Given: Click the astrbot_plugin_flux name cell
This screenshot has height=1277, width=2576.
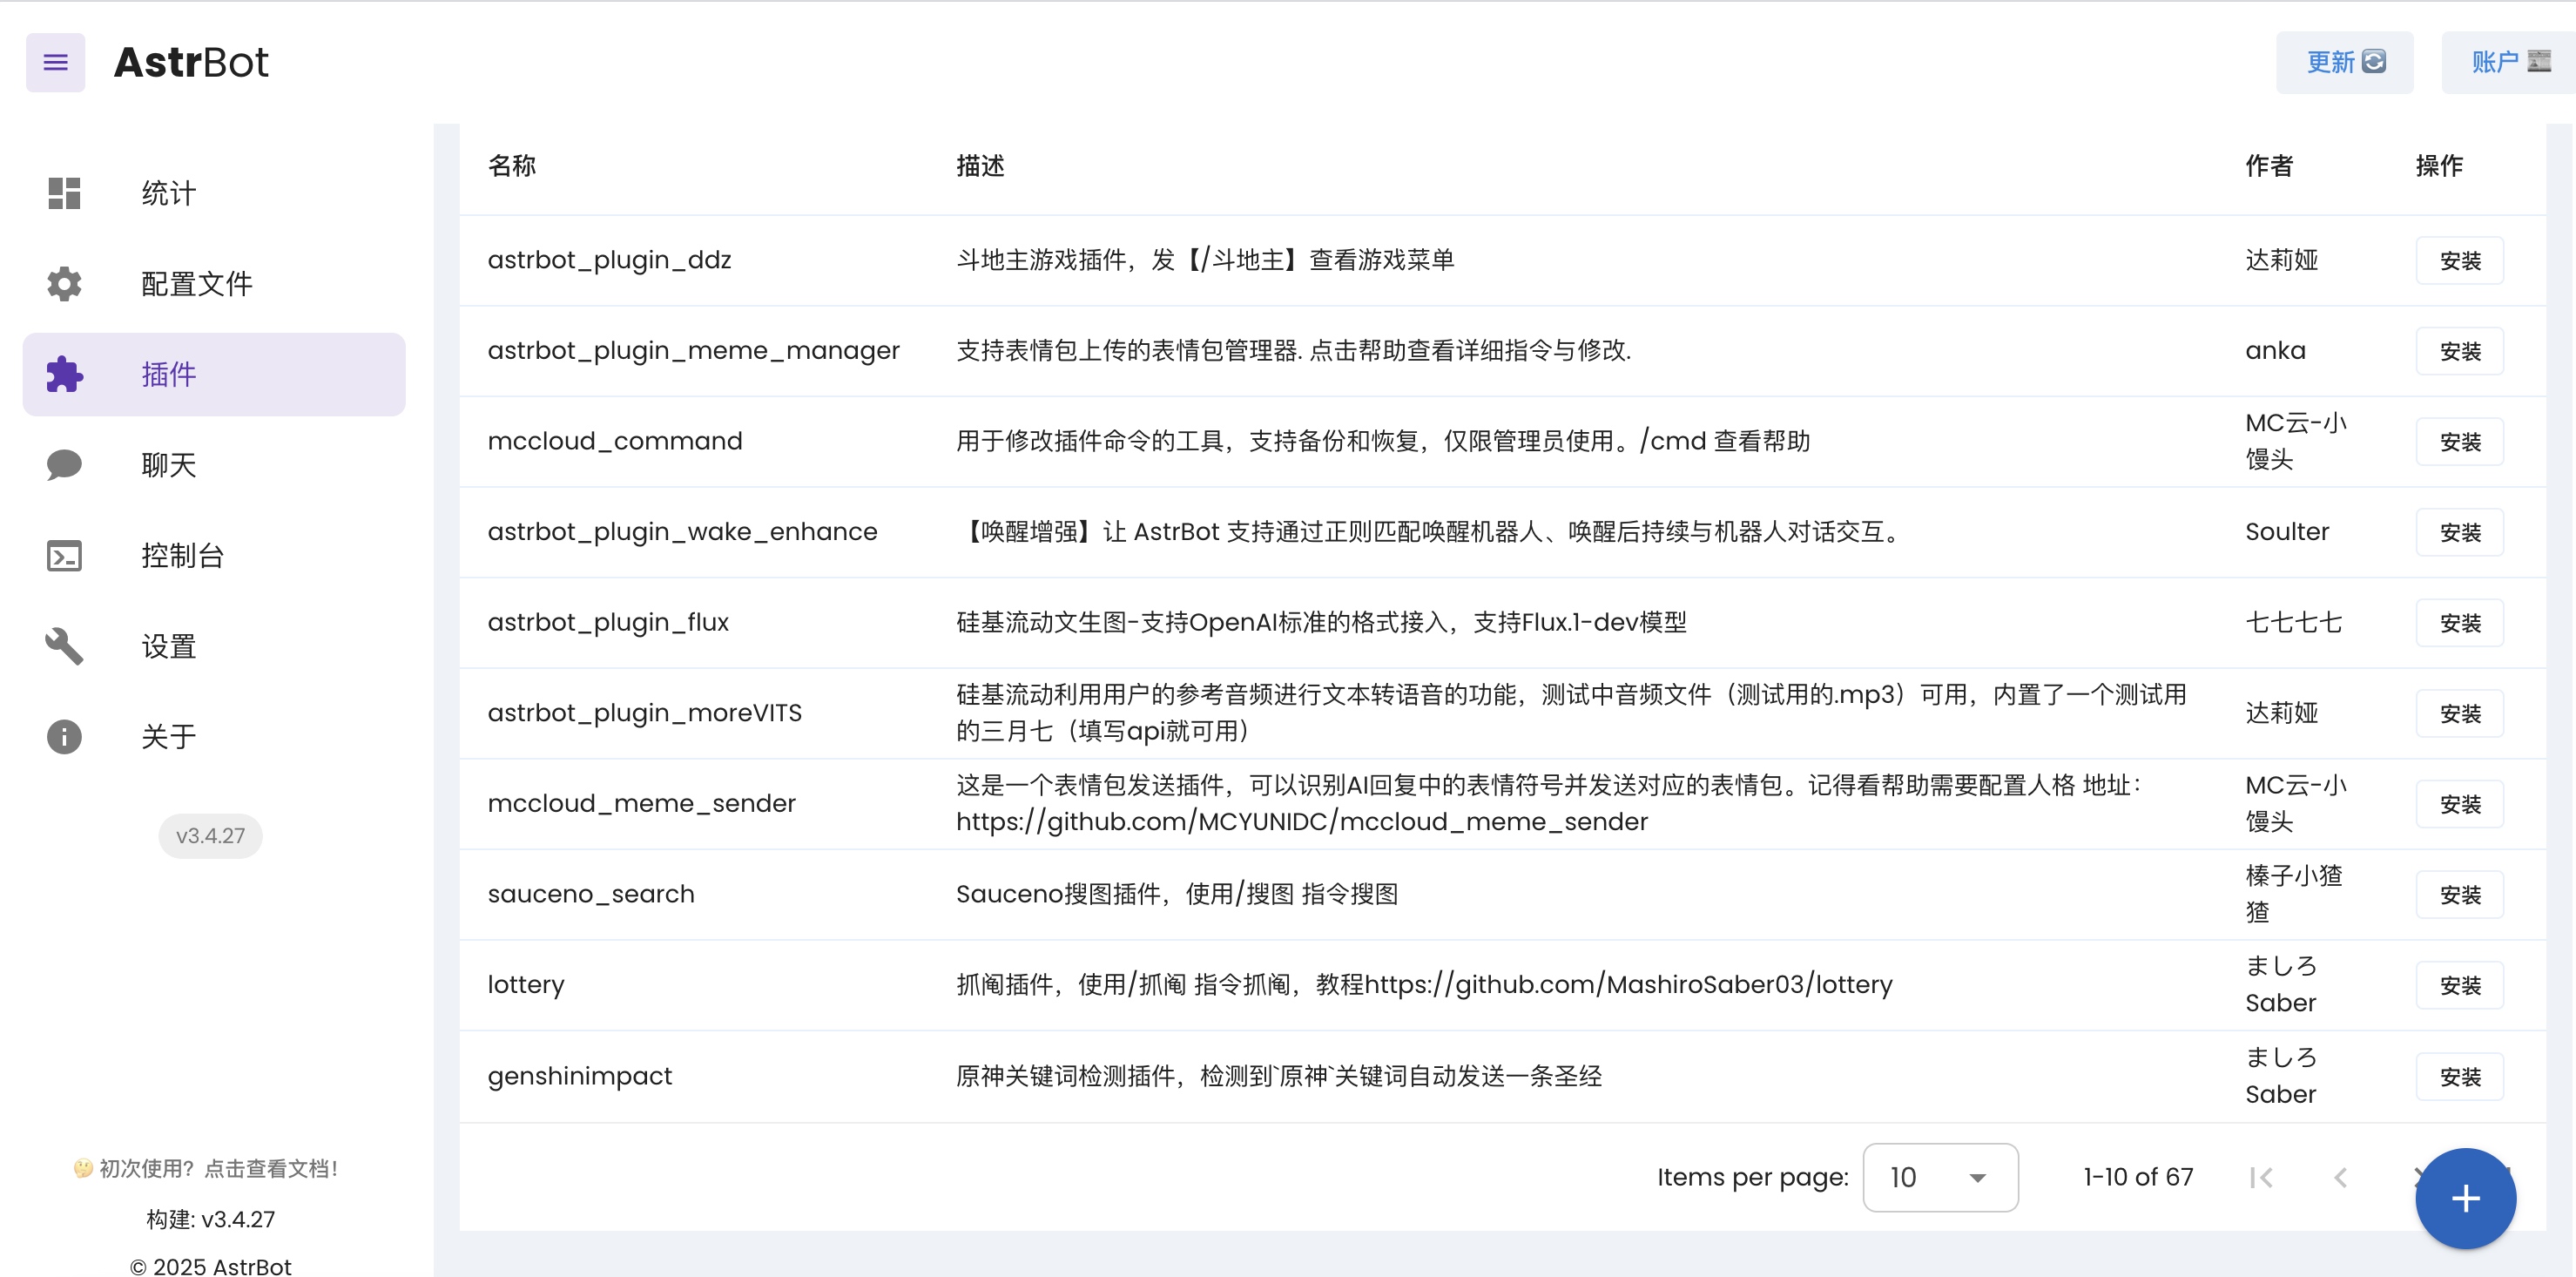Looking at the screenshot, I should tap(608, 622).
